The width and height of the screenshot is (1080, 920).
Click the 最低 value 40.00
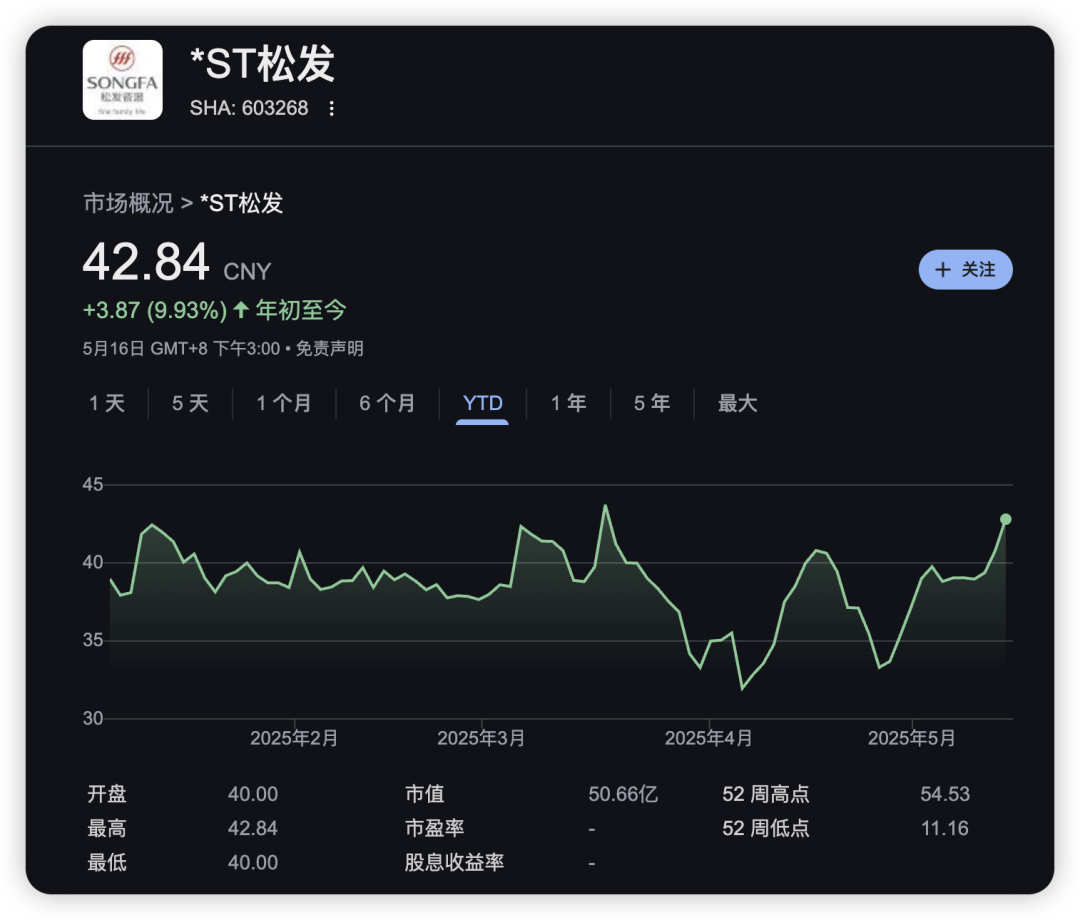coord(253,862)
